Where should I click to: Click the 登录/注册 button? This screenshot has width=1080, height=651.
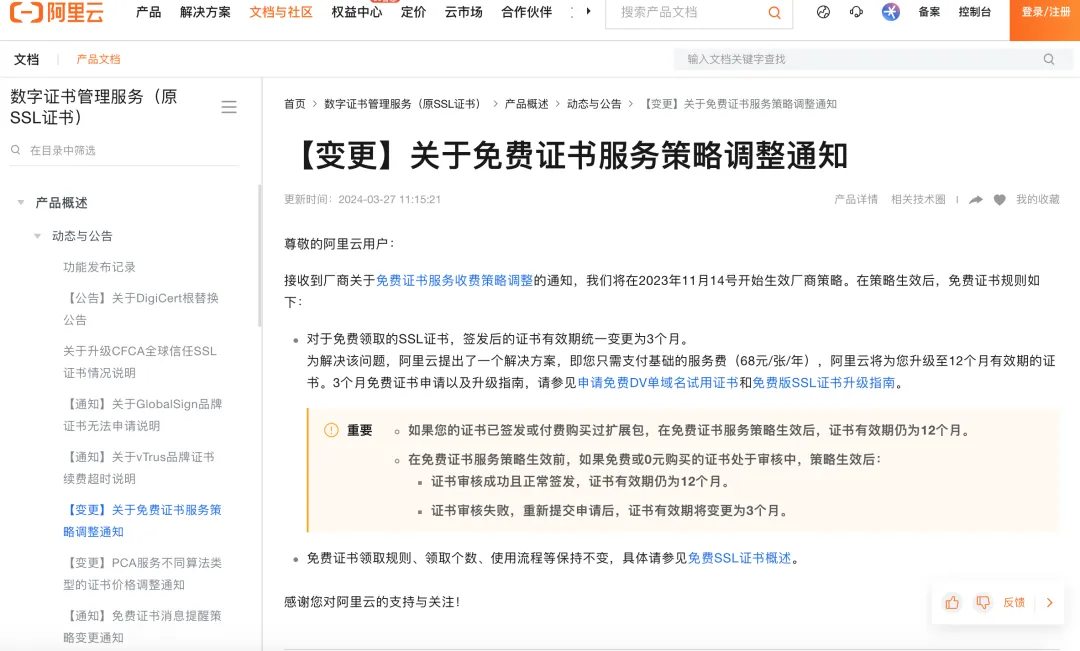coord(1045,19)
